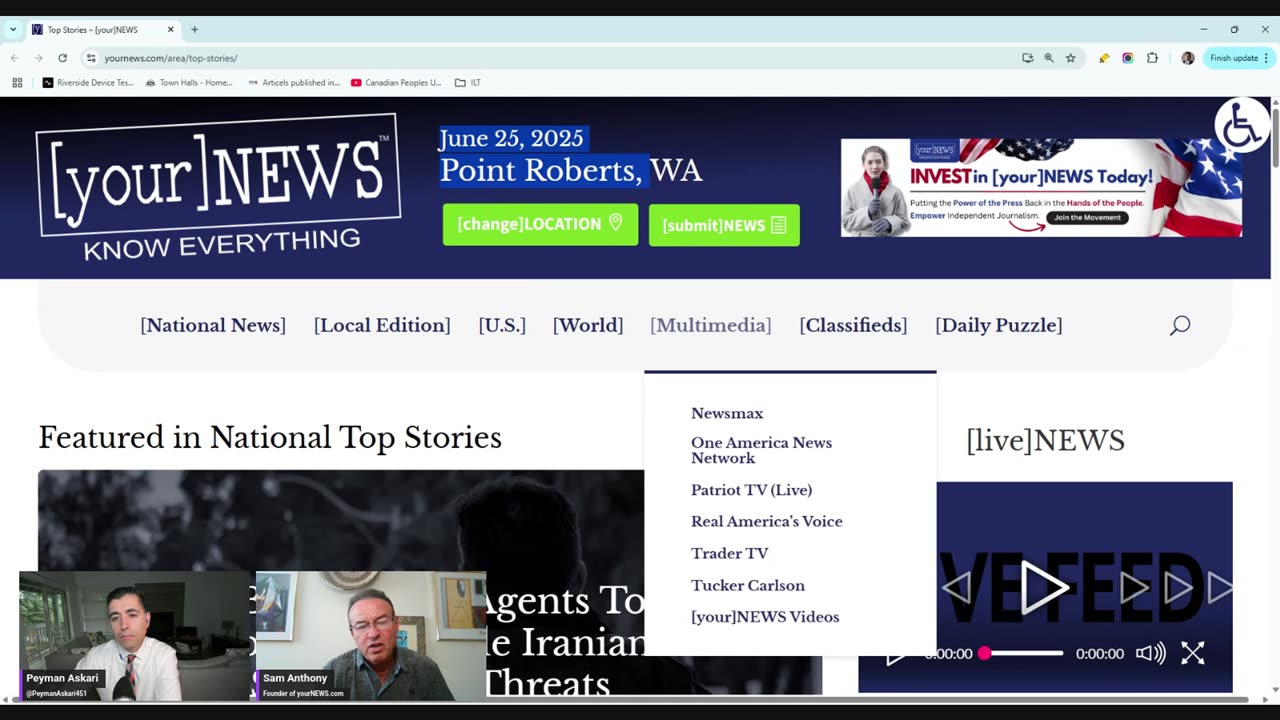Open [Daily Puzzle] menu
Image resolution: width=1280 pixels, height=720 pixels.
999,325
